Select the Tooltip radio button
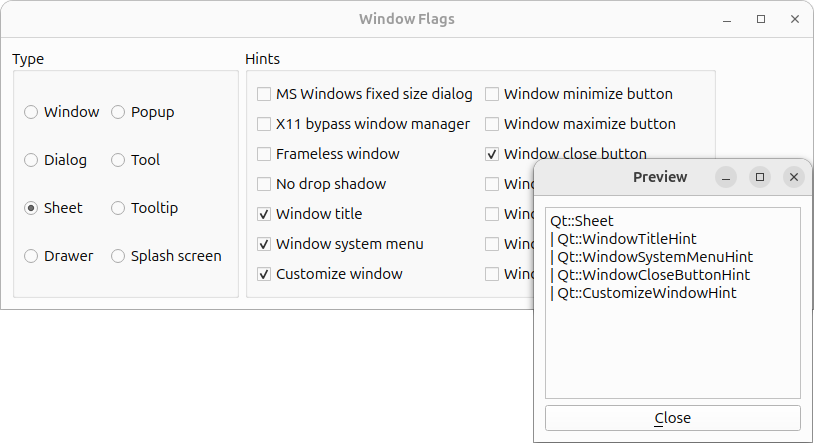Viewport: 814px width, 443px height. point(119,208)
